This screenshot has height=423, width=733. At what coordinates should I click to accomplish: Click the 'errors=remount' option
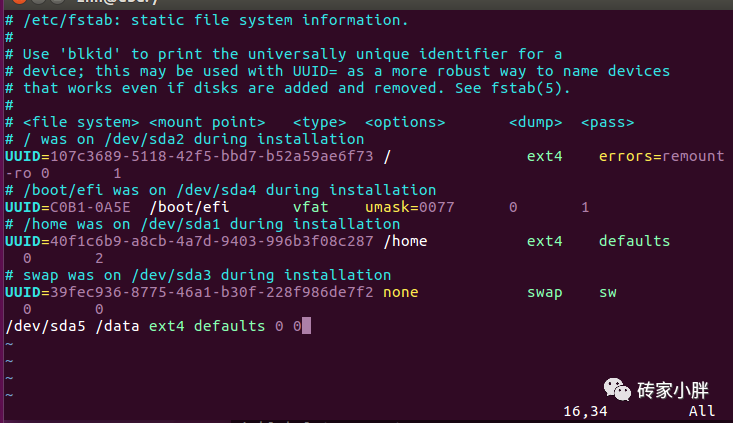click(x=661, y=156)
